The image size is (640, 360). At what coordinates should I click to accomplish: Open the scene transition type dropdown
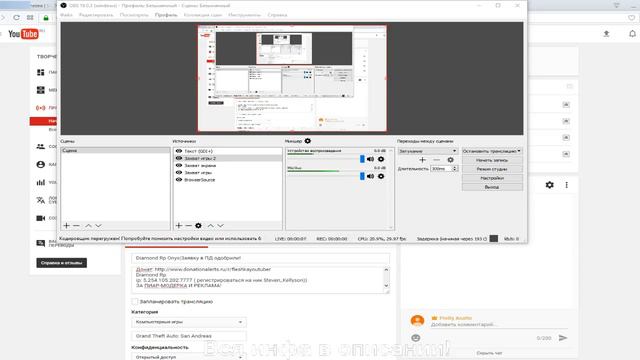click(428, 151)
